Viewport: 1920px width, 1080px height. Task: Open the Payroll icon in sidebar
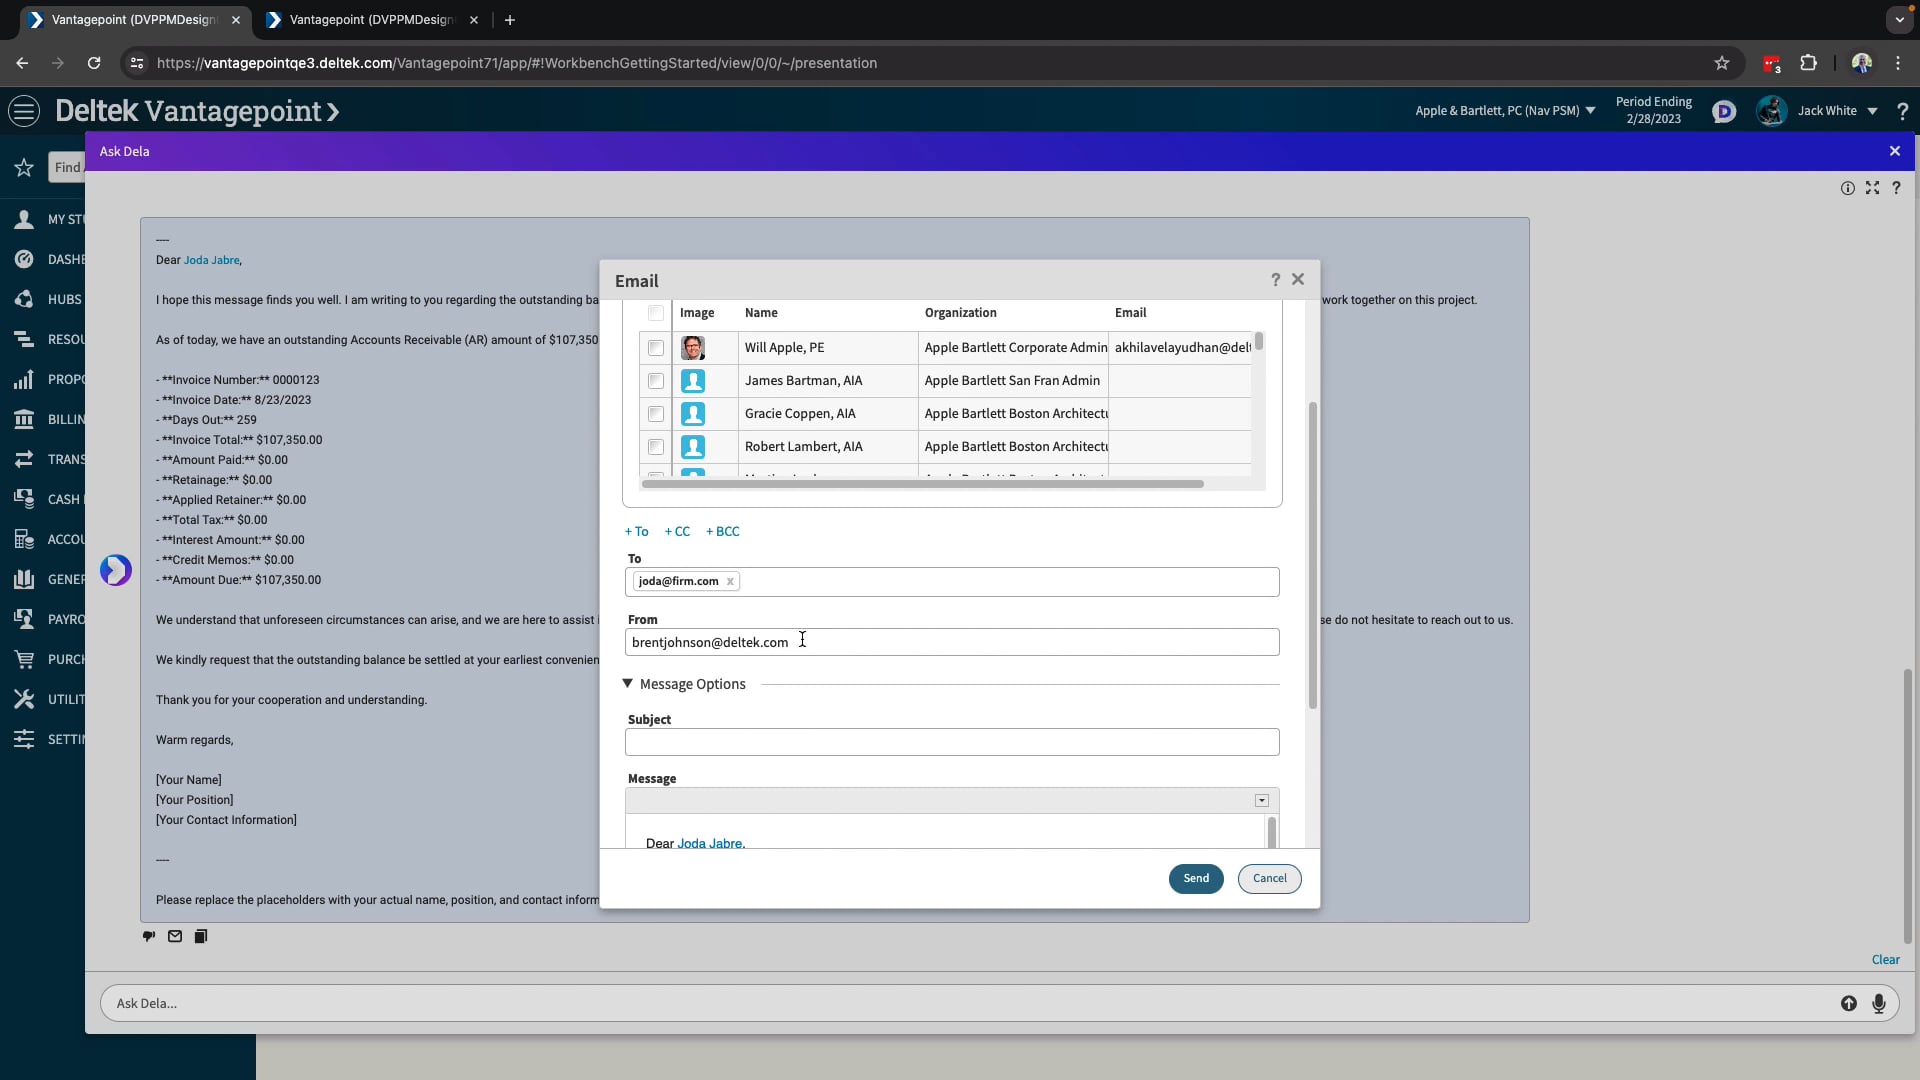(x=24, y=619)
